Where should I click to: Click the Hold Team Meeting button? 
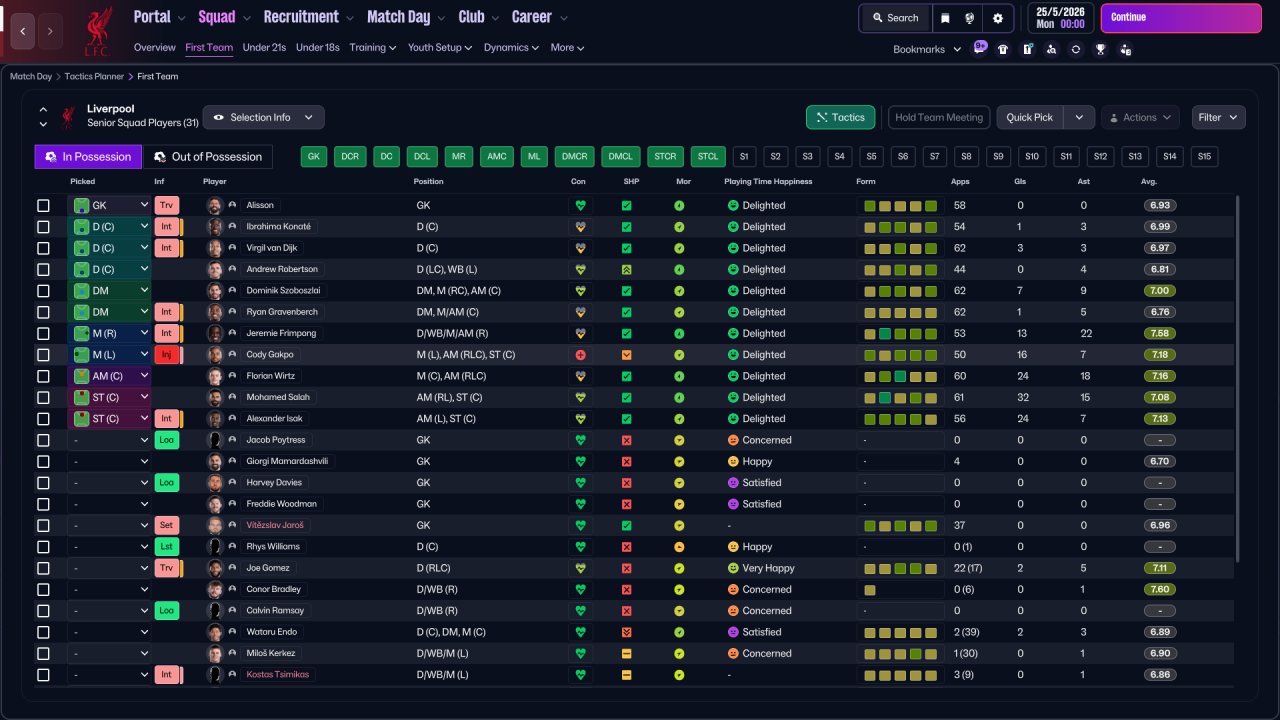coord(939,117)
